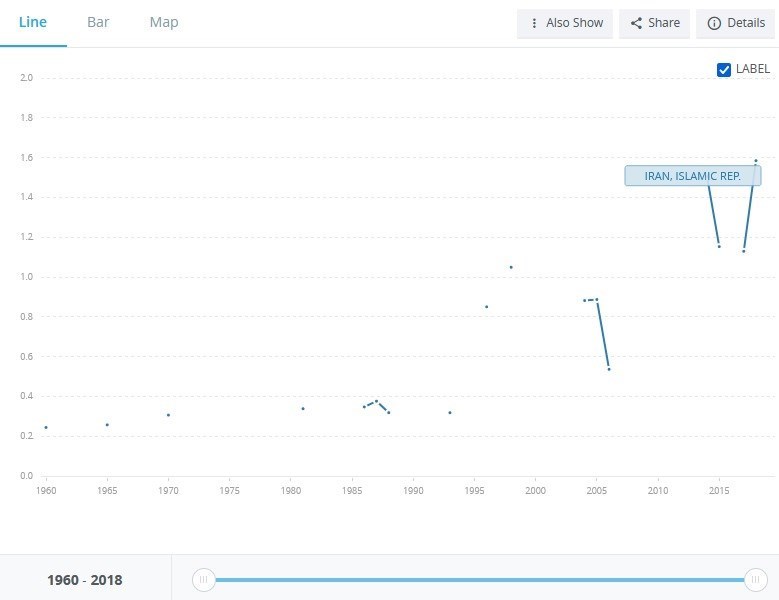Click the Share button

coord(654,23)
